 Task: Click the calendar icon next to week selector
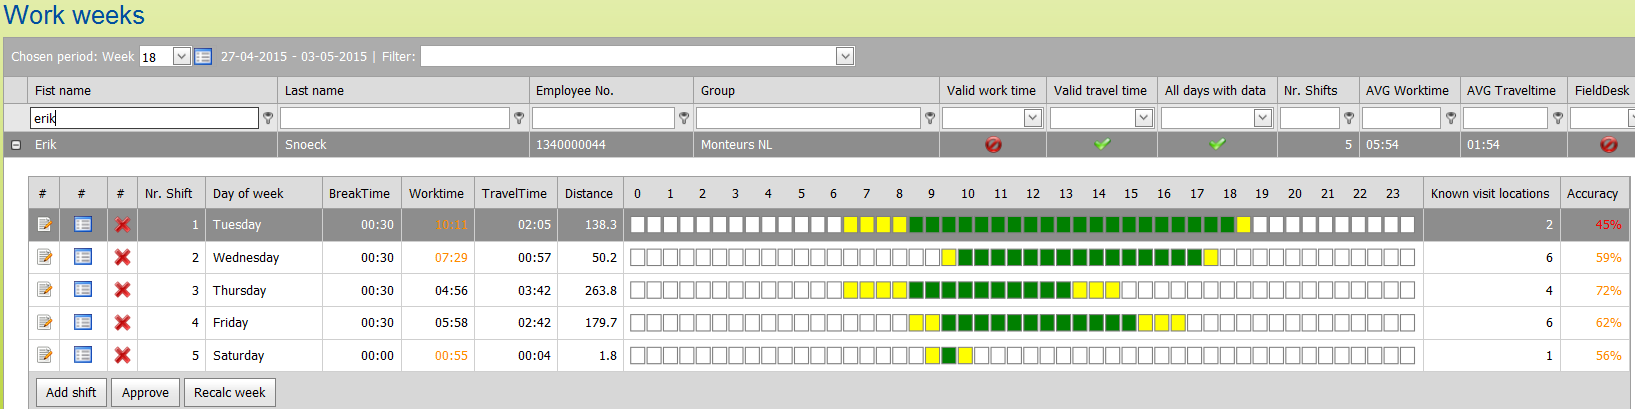(203, 57)
